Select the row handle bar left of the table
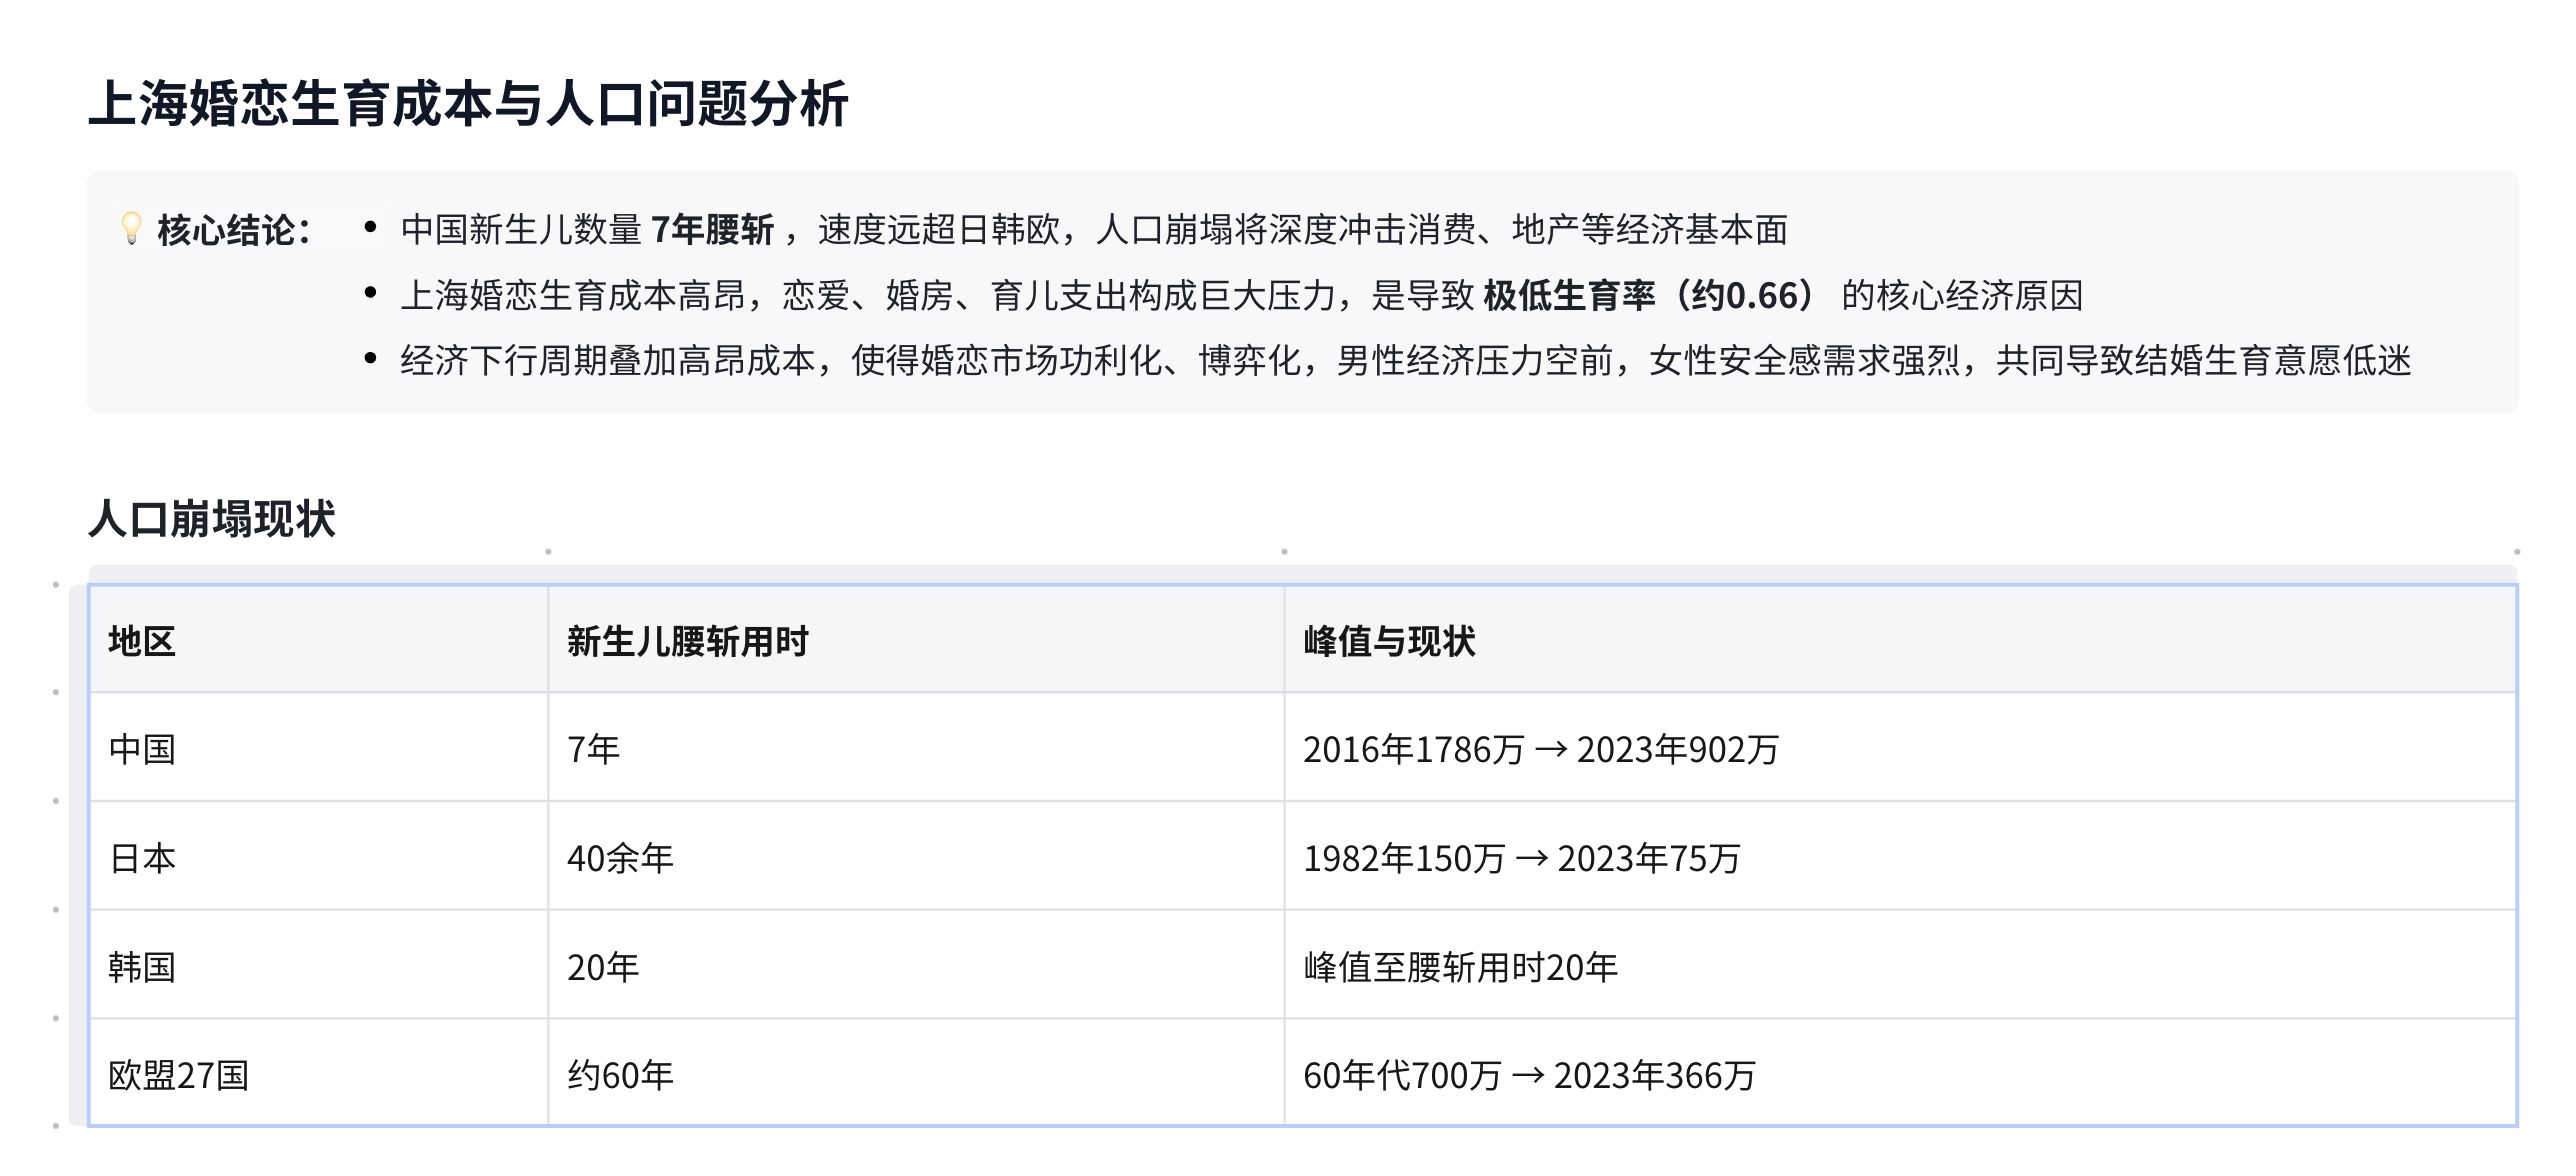This screenshot has height=1176, width=2576. (x=78, y=855)
